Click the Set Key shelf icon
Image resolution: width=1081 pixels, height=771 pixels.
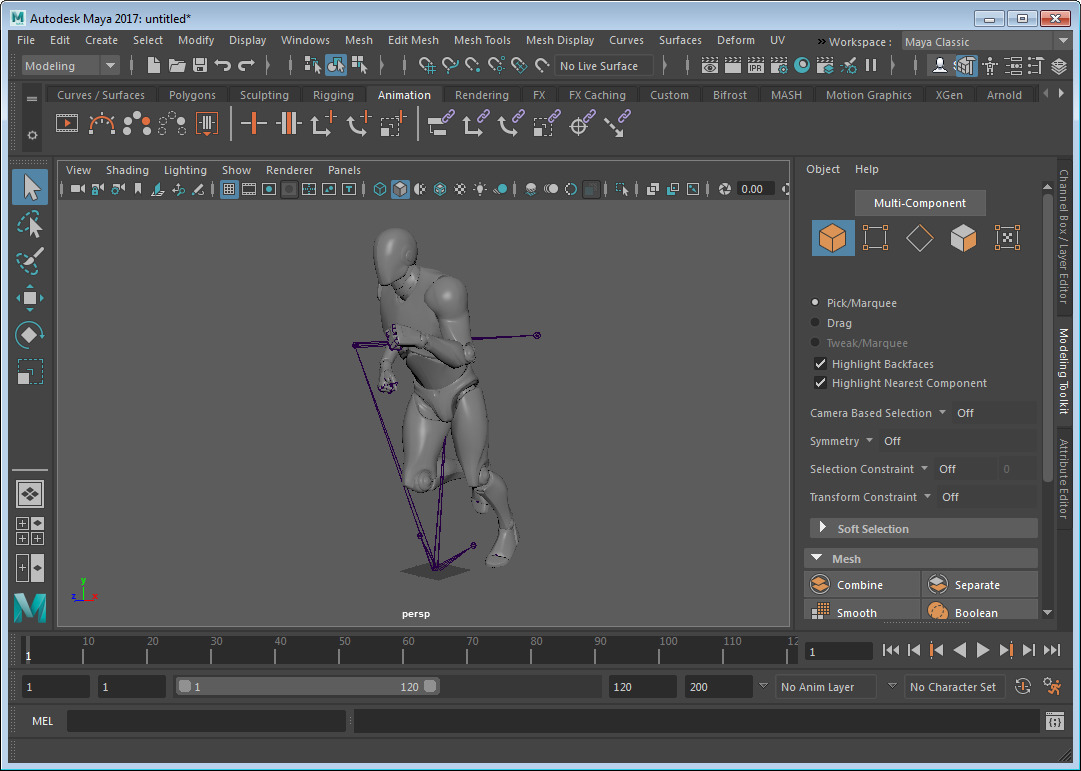[255, 124]
